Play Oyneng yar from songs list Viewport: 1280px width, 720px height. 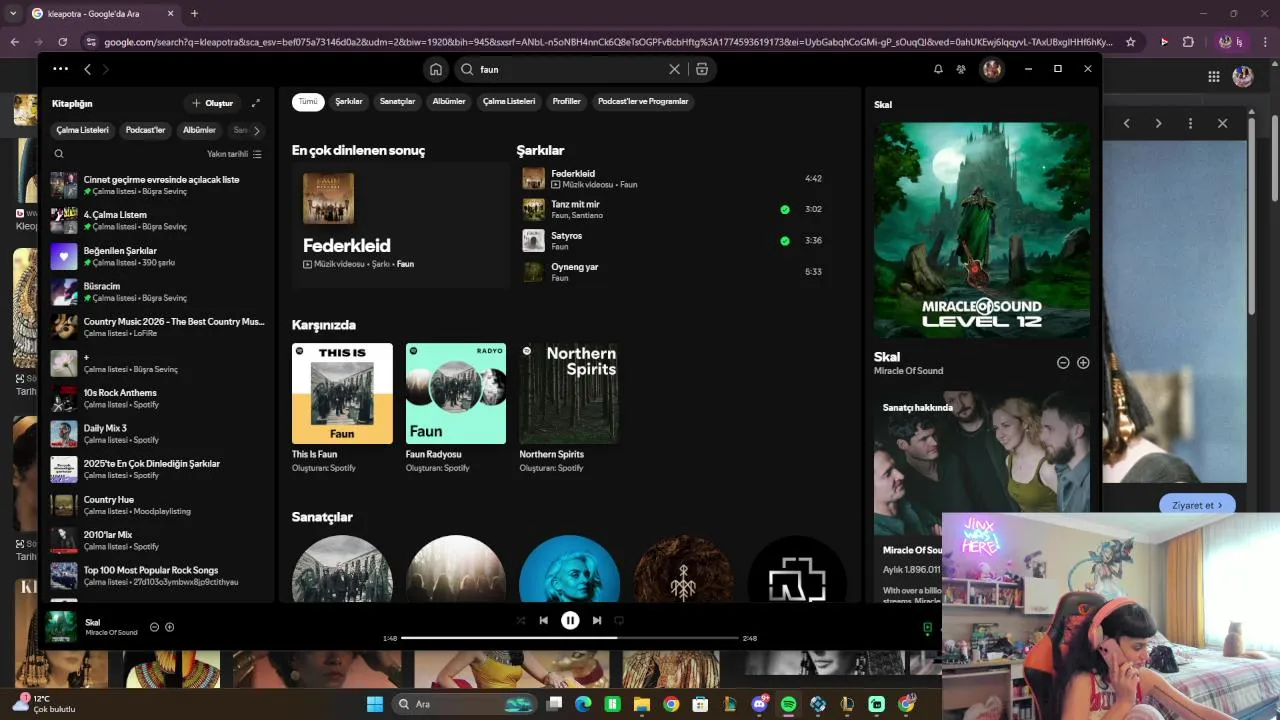point(534,272)
